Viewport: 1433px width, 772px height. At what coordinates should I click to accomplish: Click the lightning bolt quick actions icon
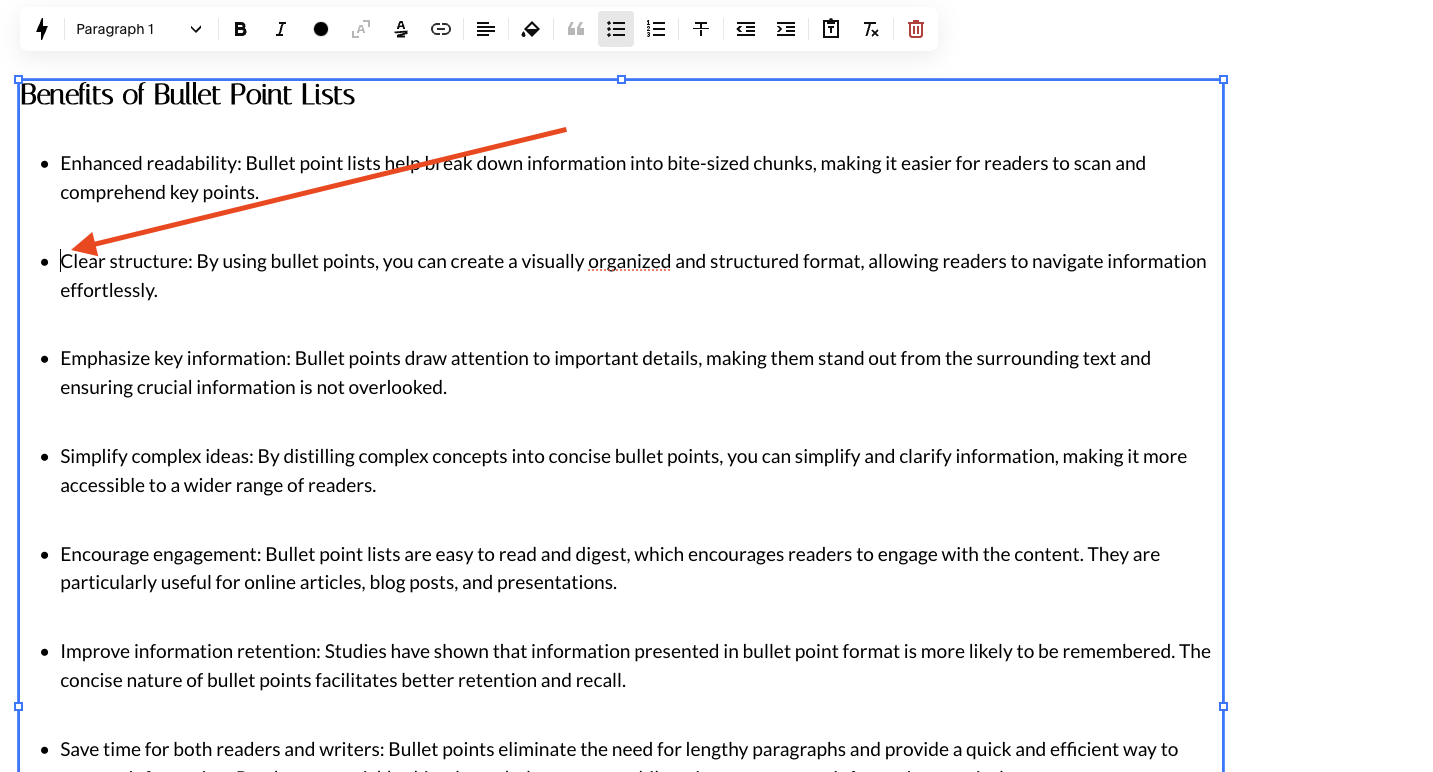(x=42, y=29)
